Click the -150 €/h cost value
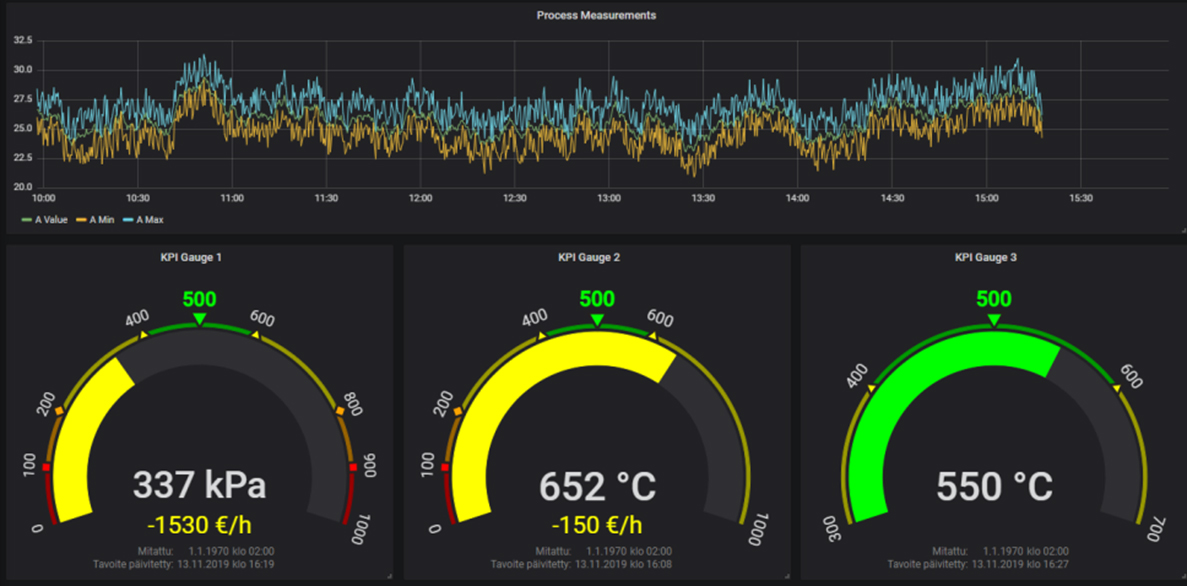This screenshot has width=1187, height=586. coord(597,524)
